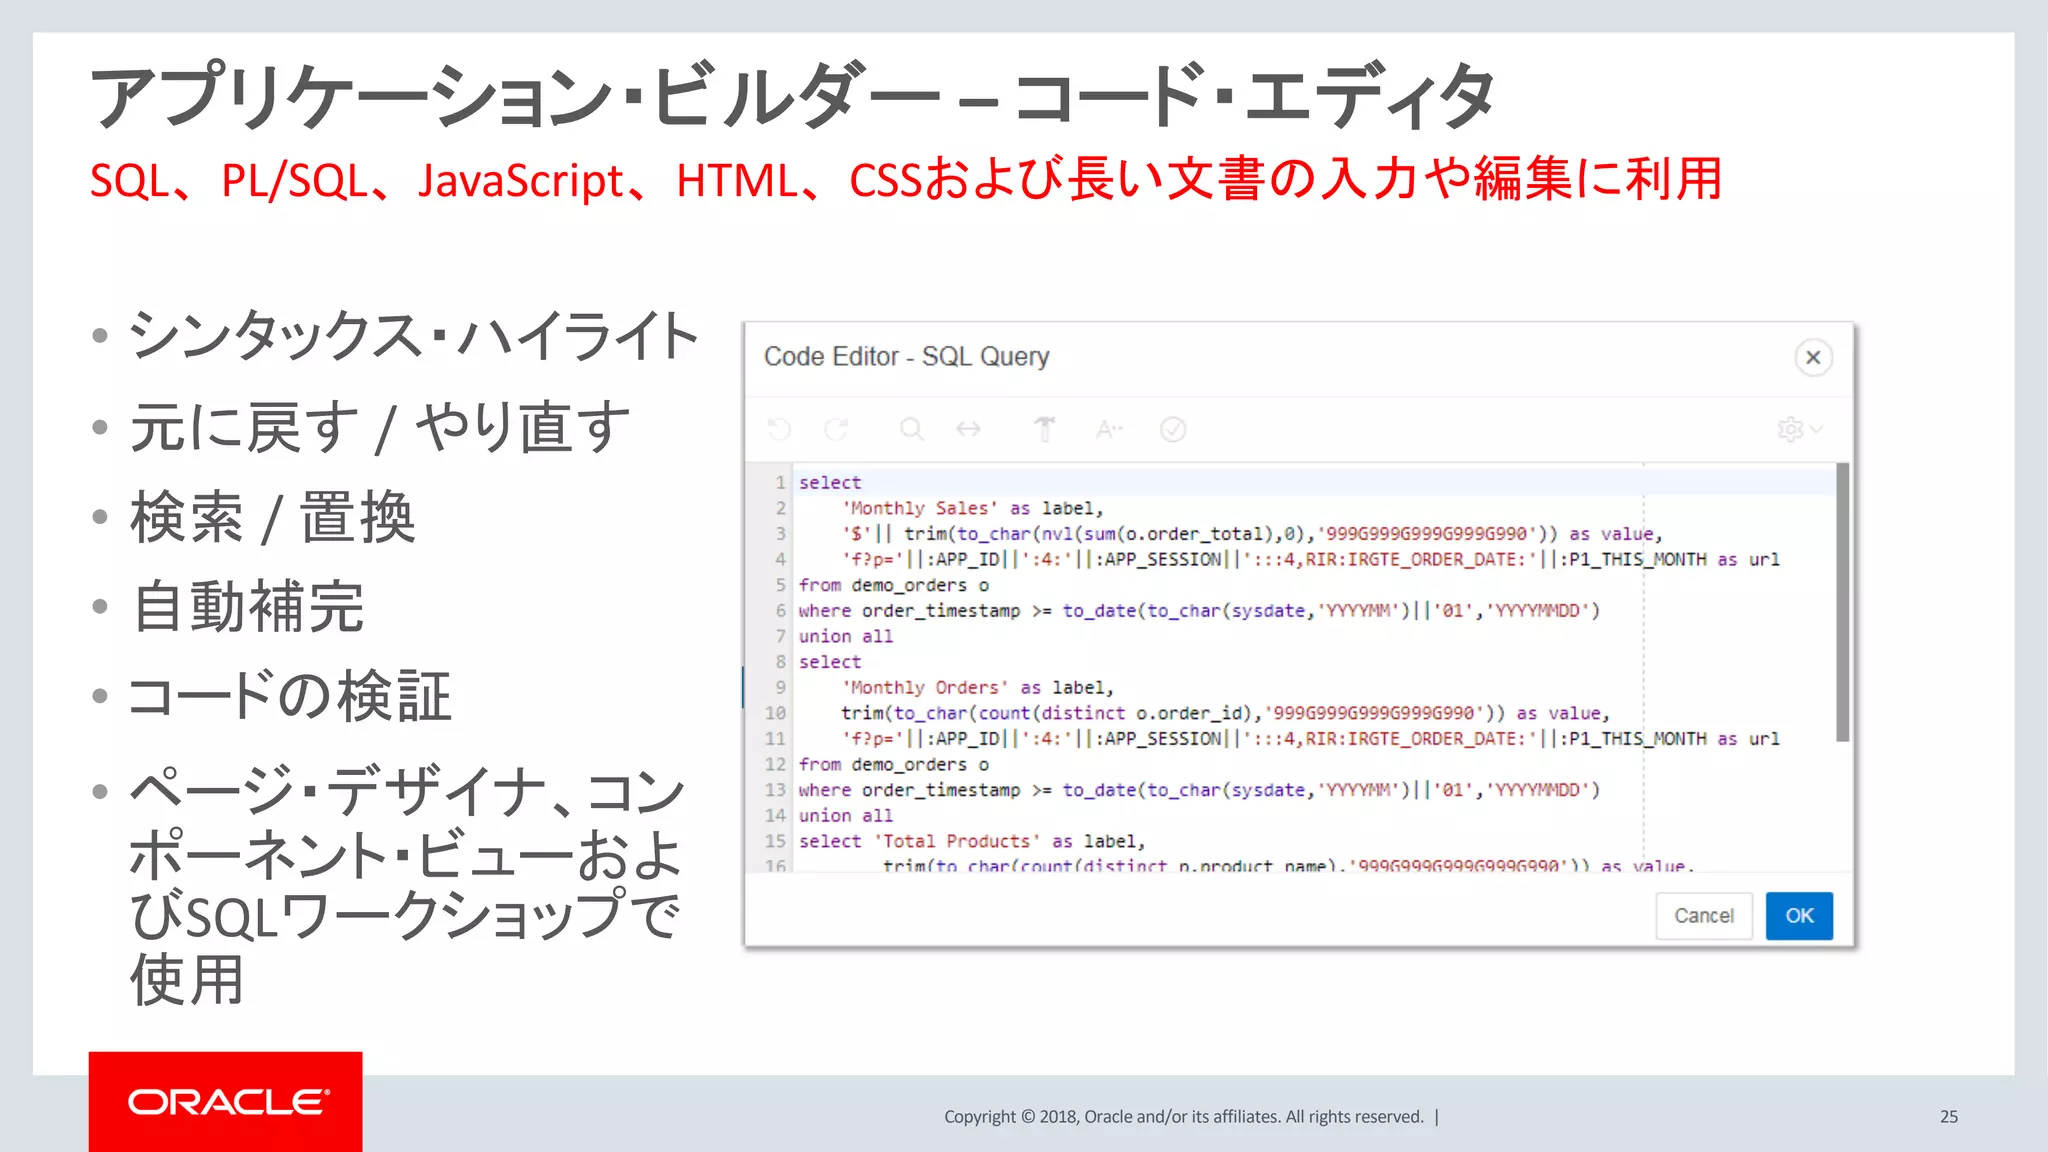Click the 'where order_timestamp' text on line 6
This screenshot has width=2048, height=1152.
click(x=910, y=611)
